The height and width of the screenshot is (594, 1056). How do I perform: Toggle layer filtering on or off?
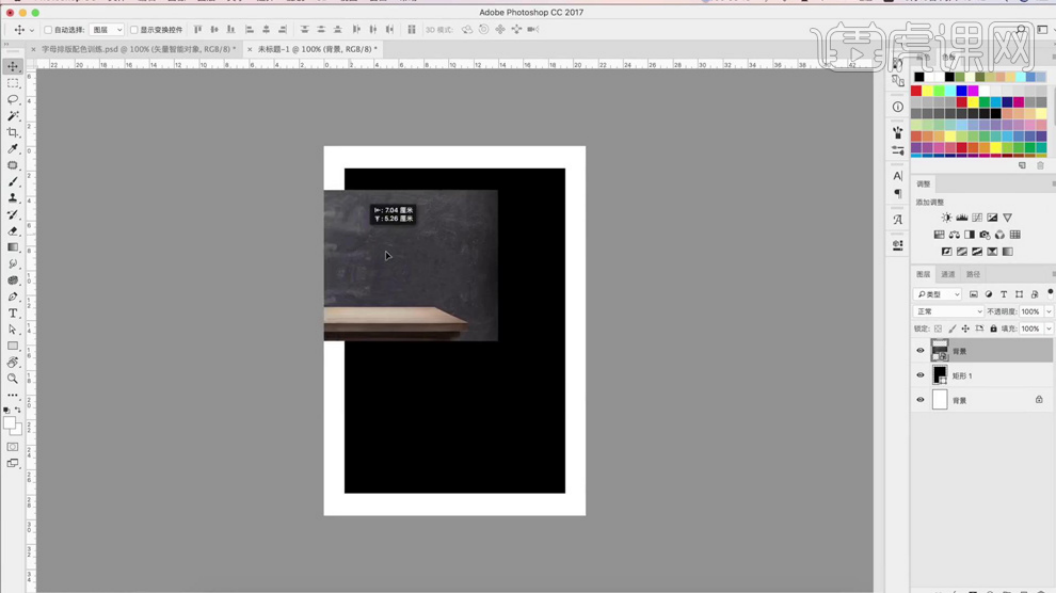click(x=1050, y=292)
